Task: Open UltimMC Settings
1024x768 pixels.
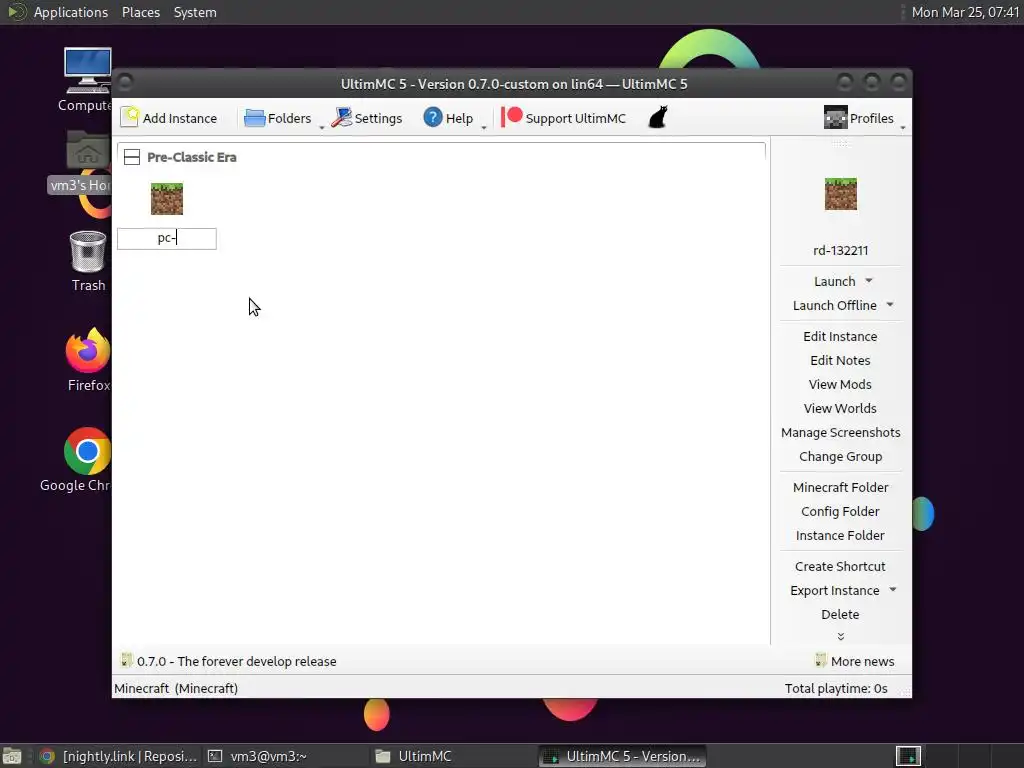Action: coord(366,118)
